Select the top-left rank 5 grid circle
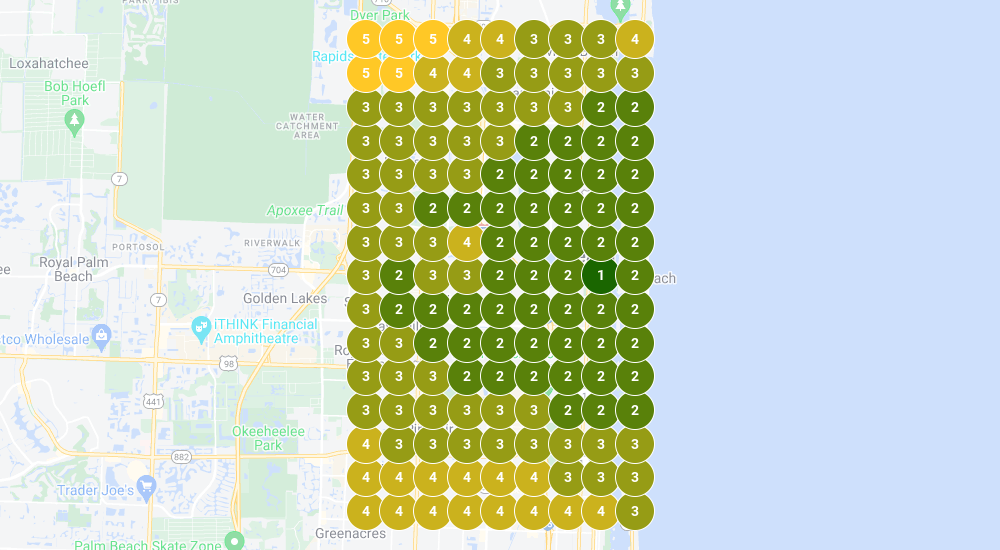 pos(365,39)
